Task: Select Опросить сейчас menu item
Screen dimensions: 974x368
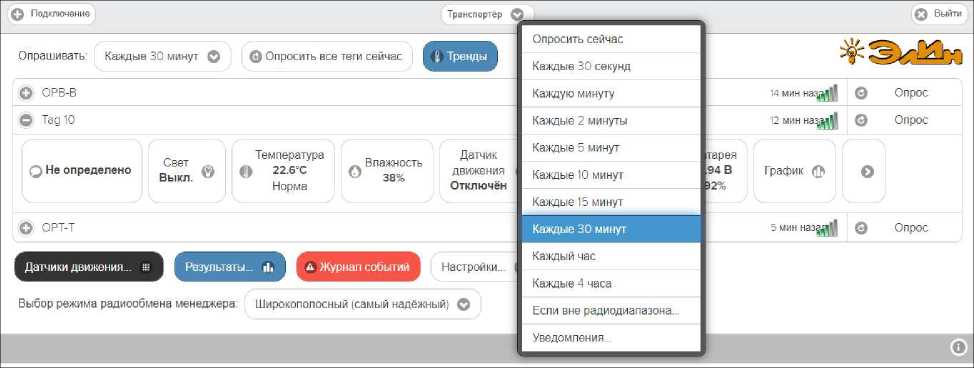Action: (x=611, y=39)
